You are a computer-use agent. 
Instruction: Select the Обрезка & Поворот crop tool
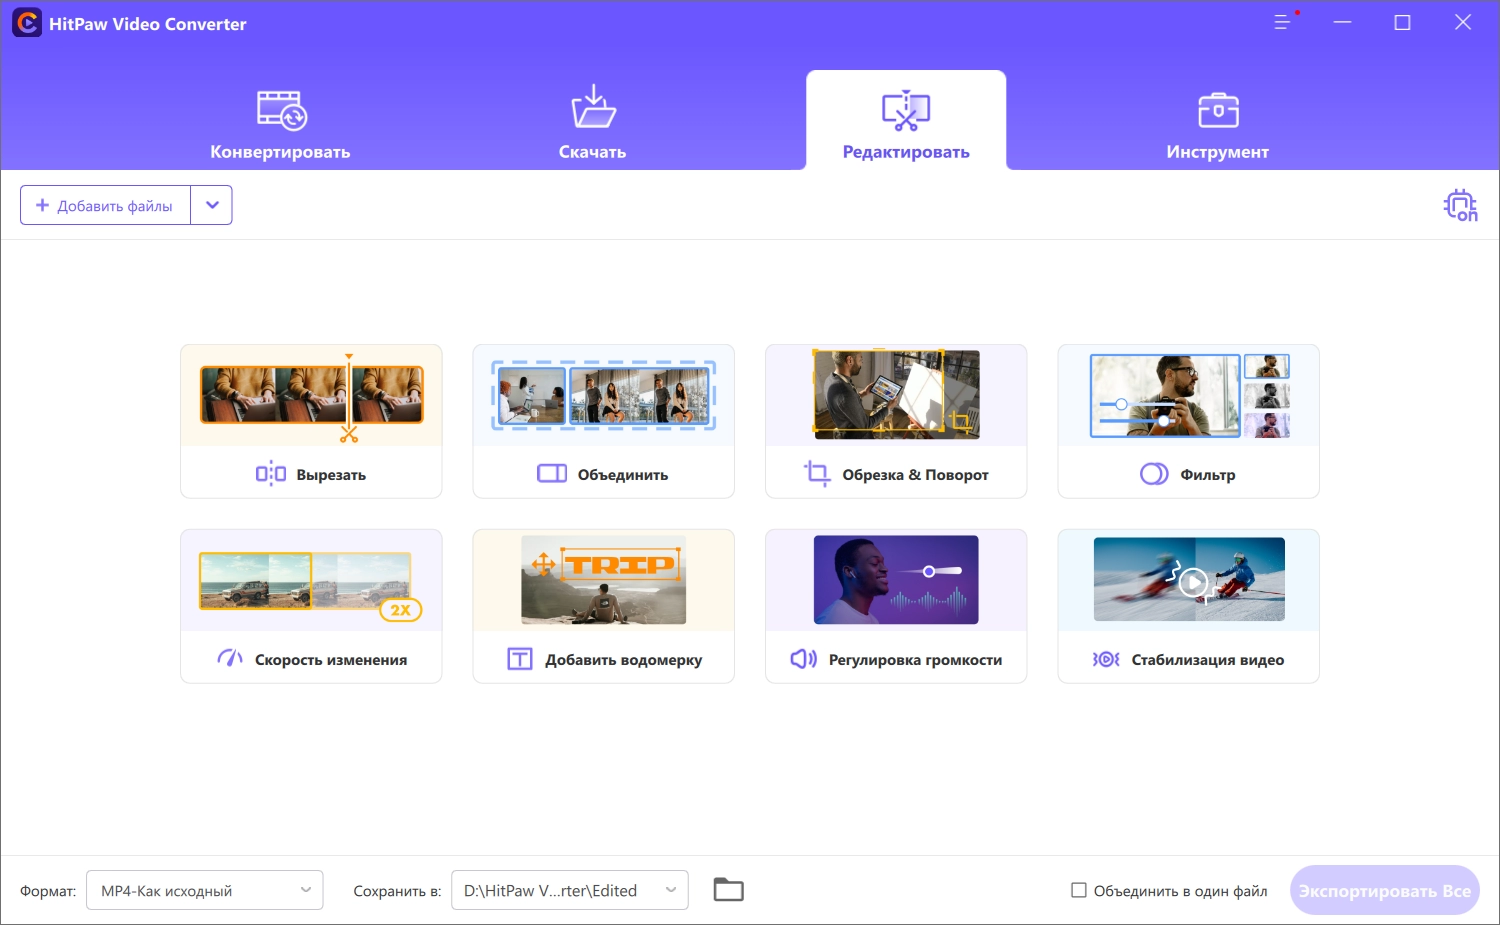click(x=896, y=421)
